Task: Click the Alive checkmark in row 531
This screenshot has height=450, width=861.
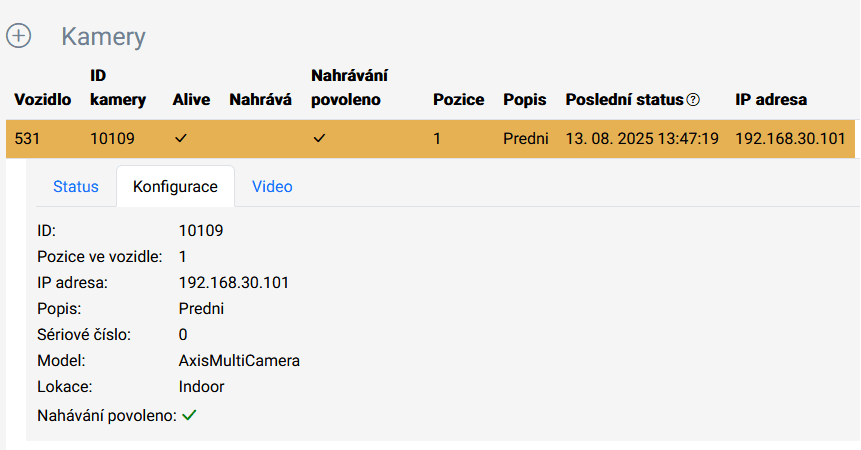Action: coord(181,138)
